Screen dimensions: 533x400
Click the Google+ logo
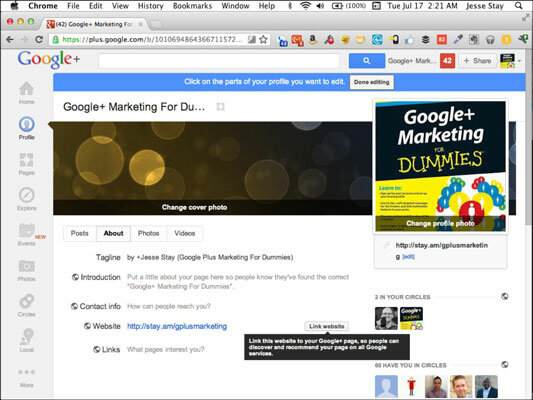point(49,60)
